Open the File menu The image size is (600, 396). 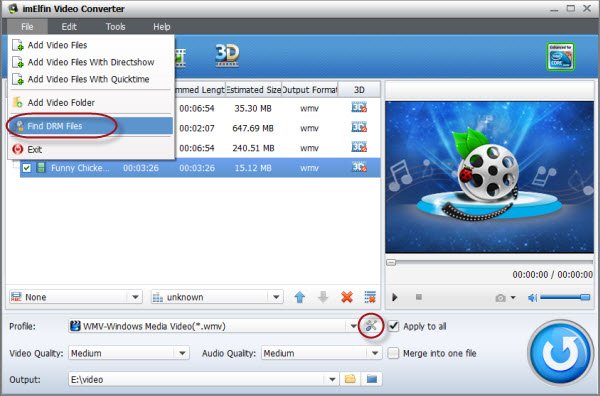pos(27,27)
